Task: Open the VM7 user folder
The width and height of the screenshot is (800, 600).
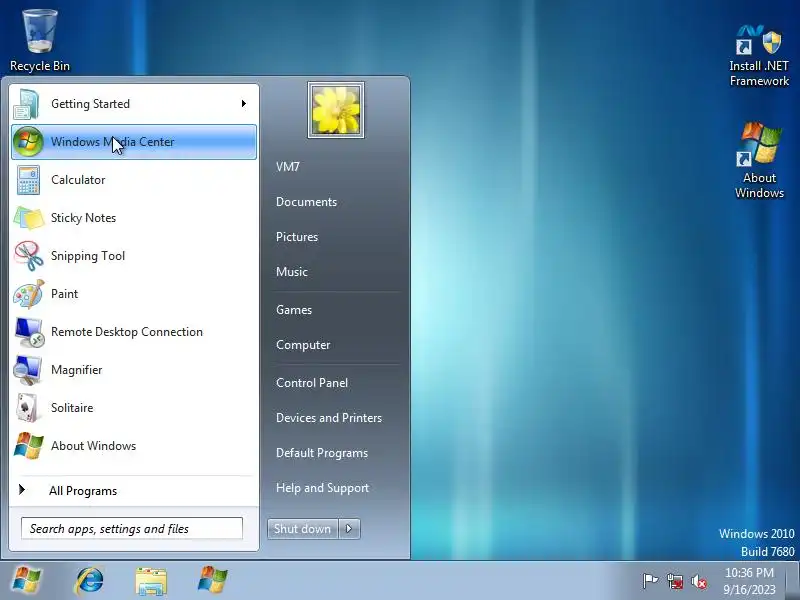Action: (288, 167)
